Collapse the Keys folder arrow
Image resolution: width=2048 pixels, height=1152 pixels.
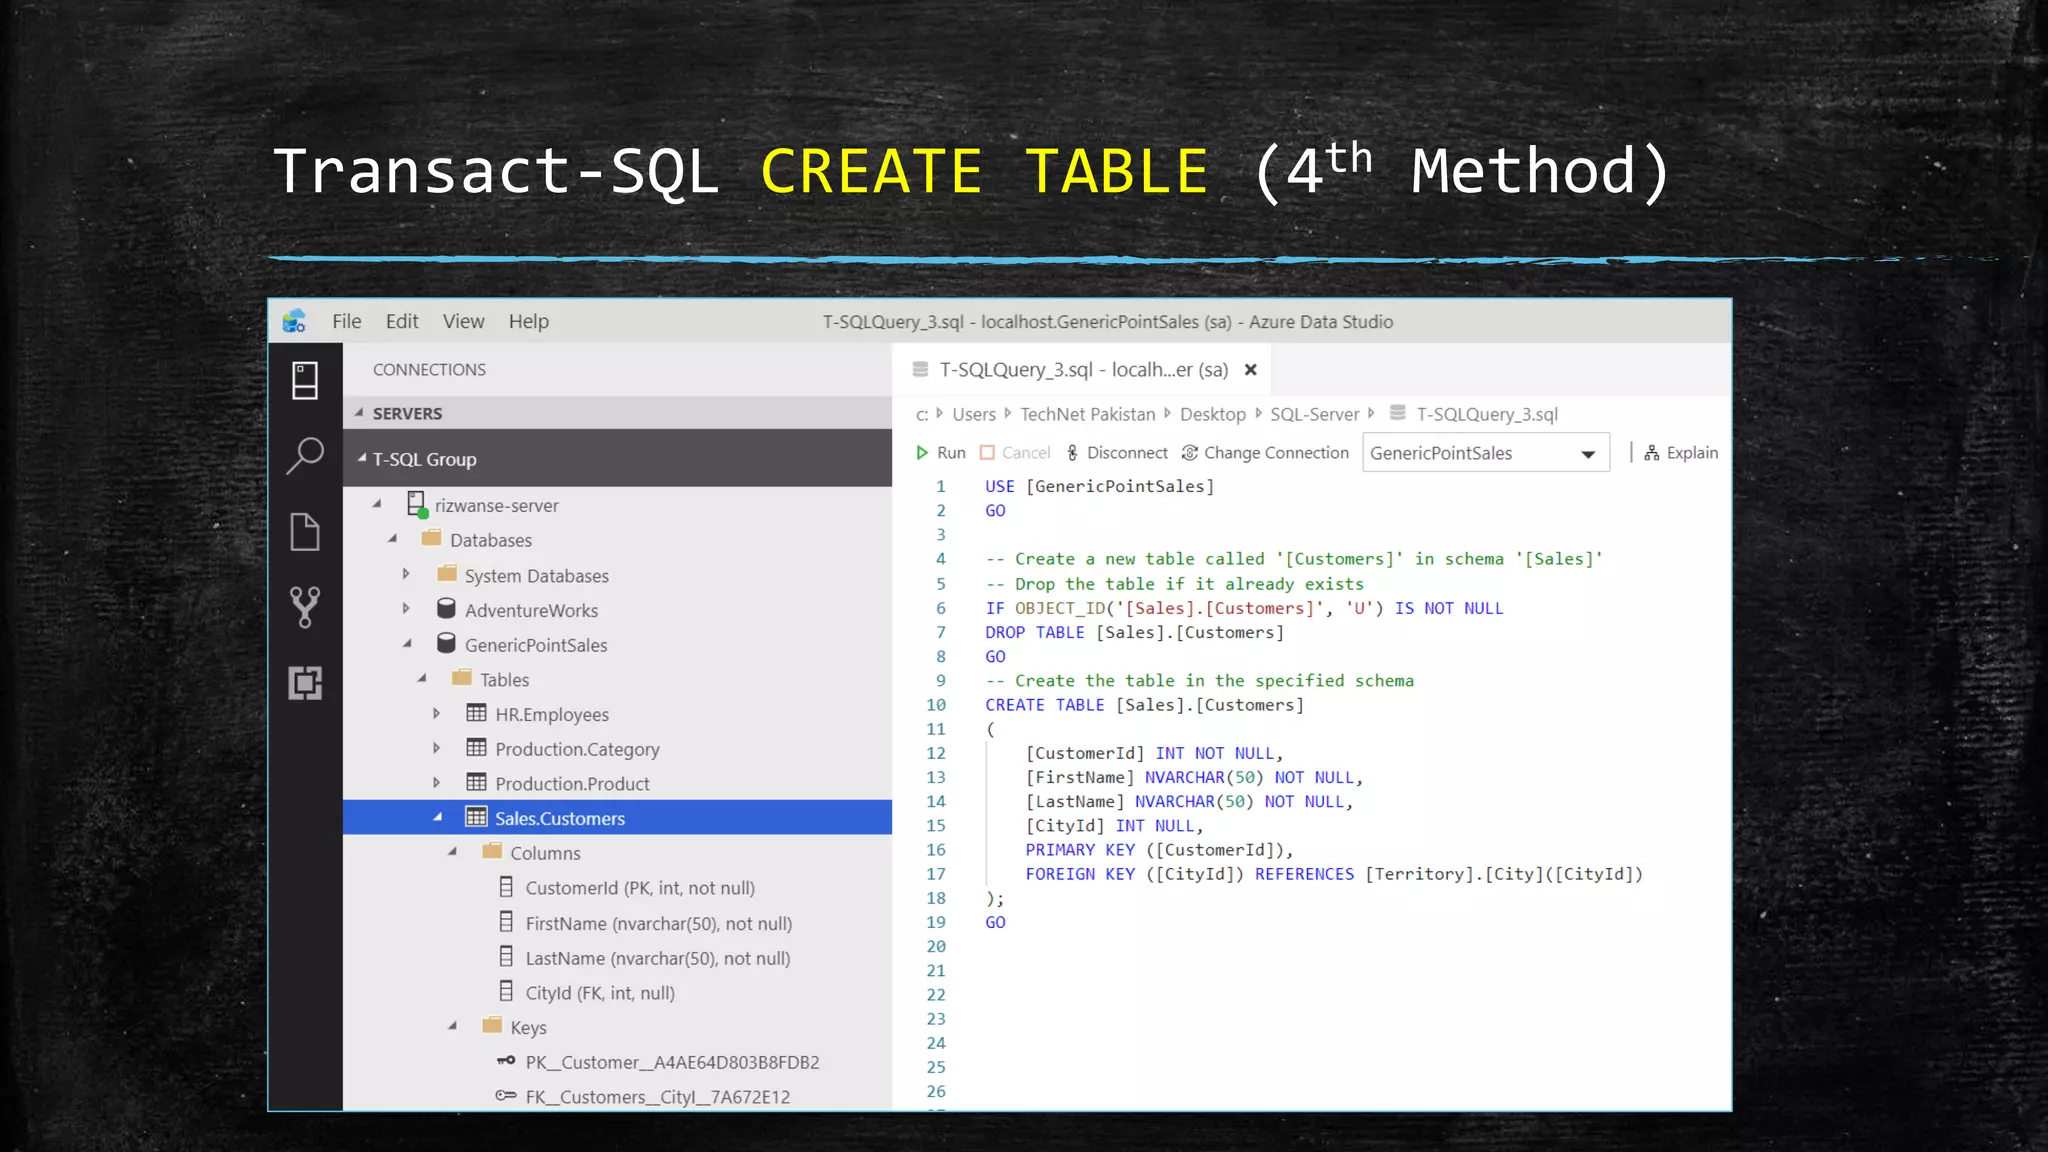(x=452, y=1026)
